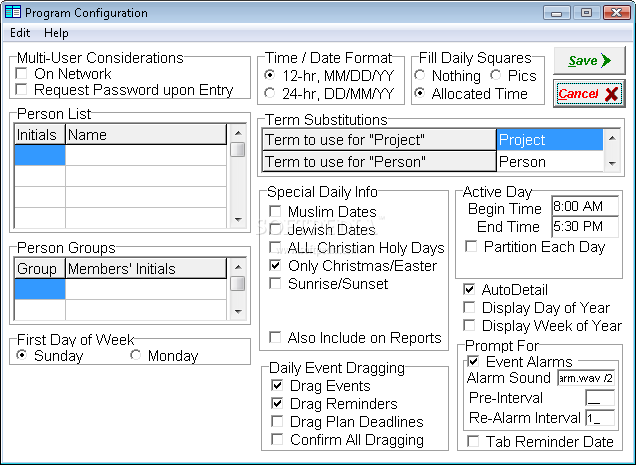Click the Person Groups scrollbar thumb

[238, 284]
